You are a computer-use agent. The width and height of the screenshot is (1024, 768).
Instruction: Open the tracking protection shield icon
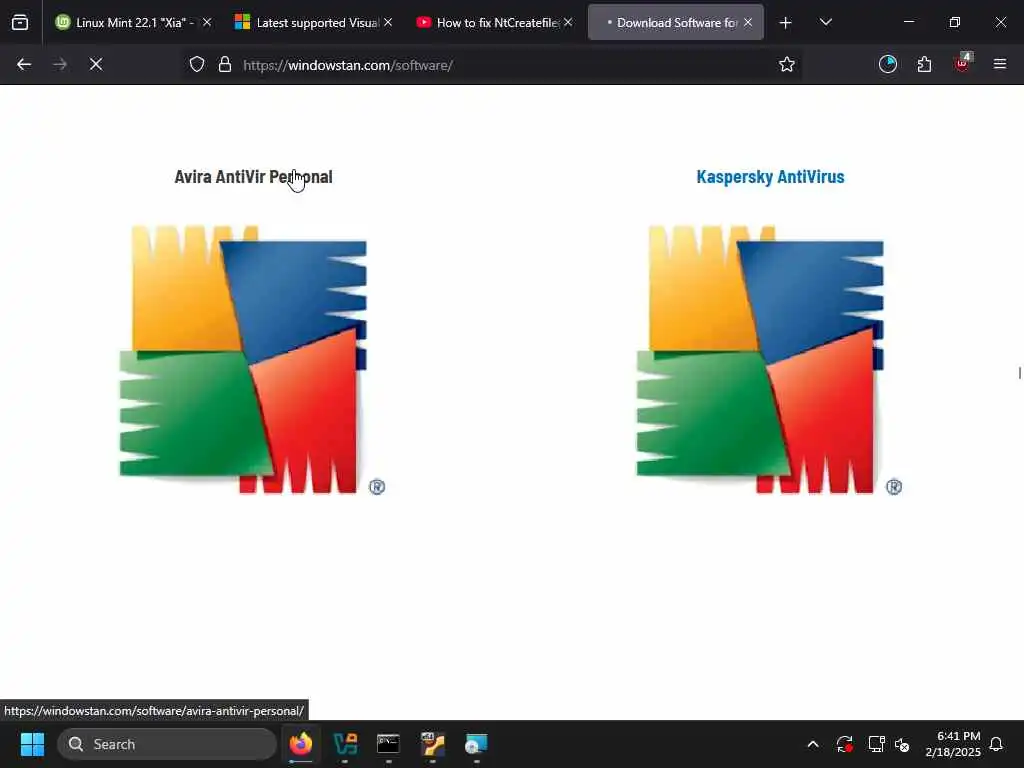coord(197,65)
